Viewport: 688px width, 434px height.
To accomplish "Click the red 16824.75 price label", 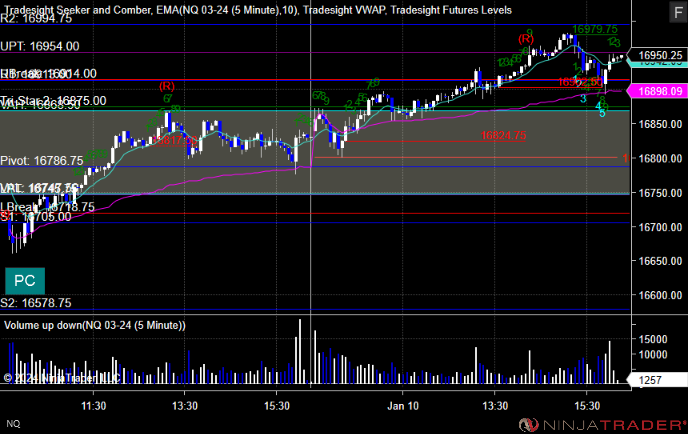I will coord(503,135).
